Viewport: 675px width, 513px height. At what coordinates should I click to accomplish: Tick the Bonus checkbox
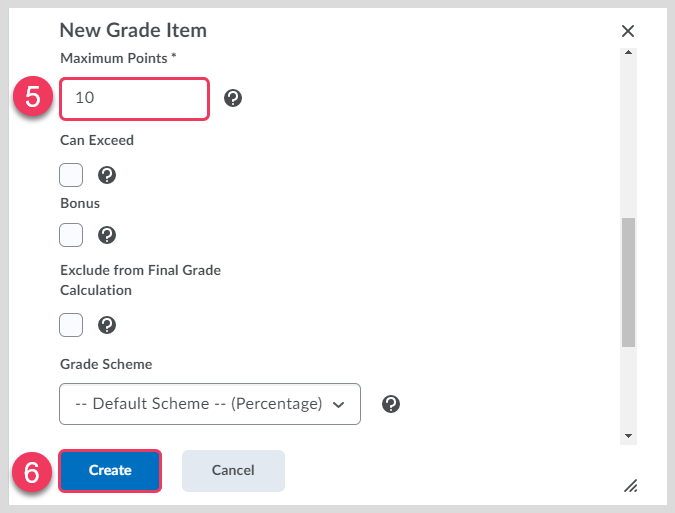pyautogui.click(x=71, y=235)
